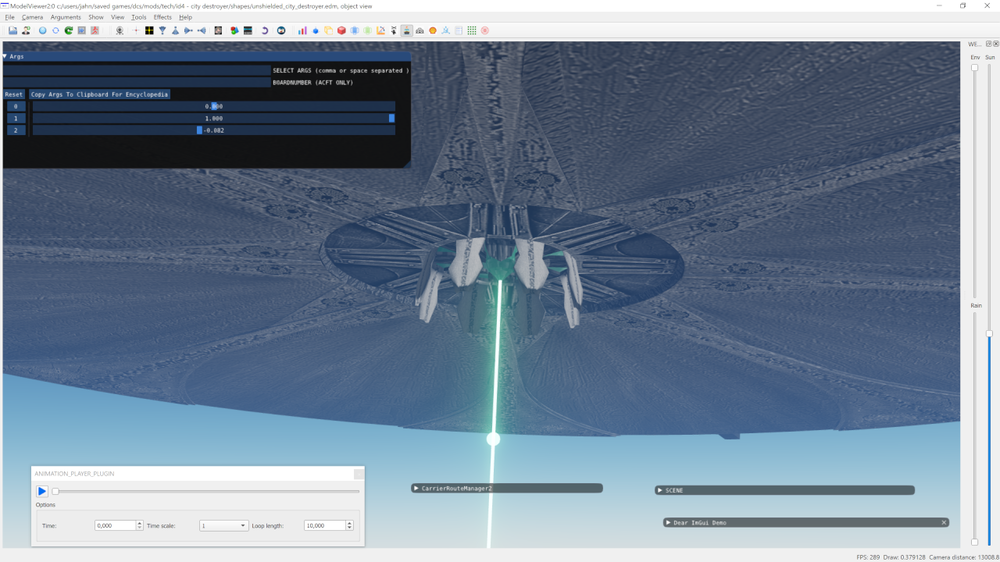Open the File menu
Image resolution: width=1000 pixels, height=562 pixels.
[10, 17]
